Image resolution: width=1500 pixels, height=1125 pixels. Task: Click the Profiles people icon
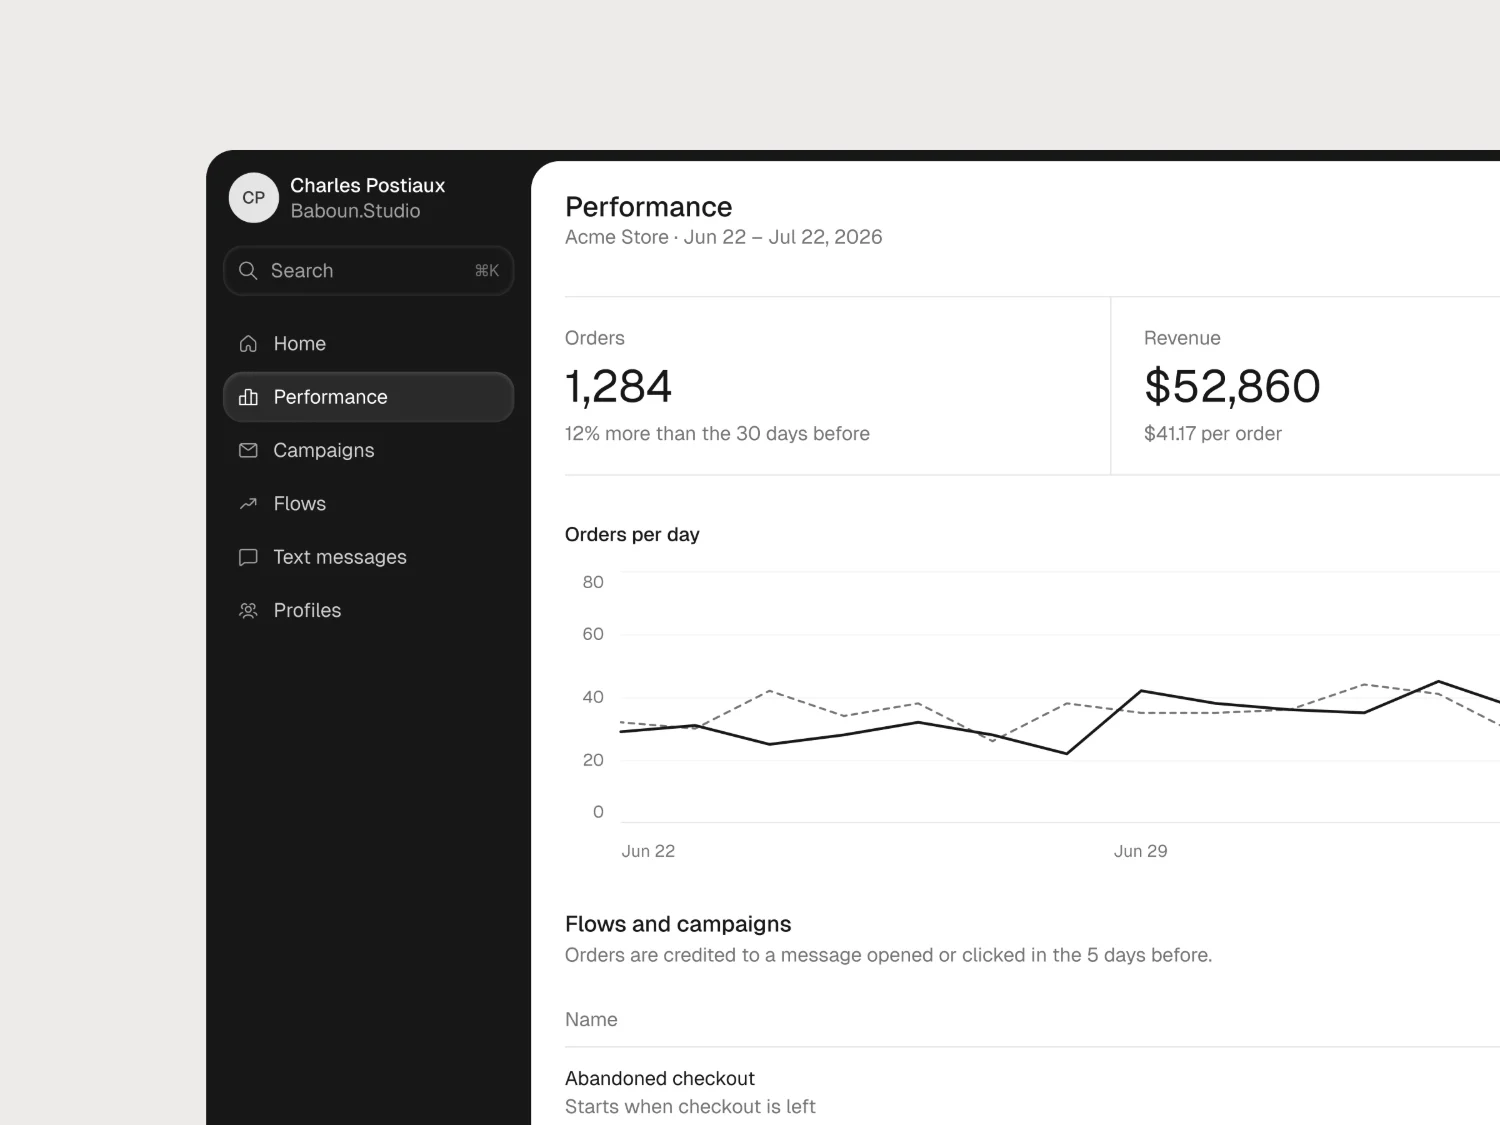[248, 610]
